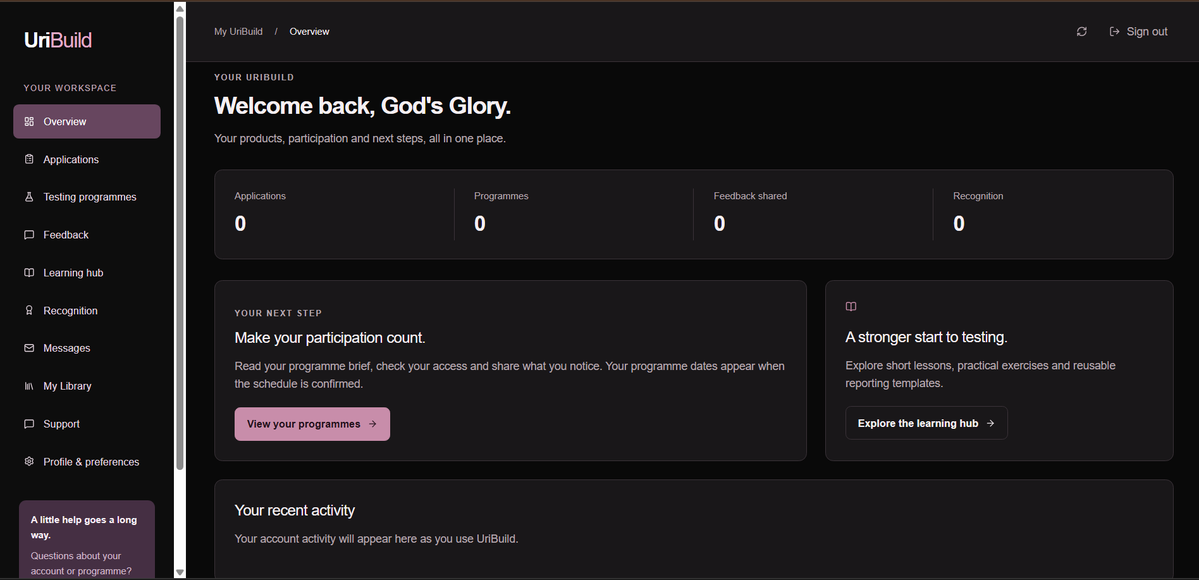Screen dimensions: 1199x580
Task: Click the View your programmes button
Action: pyautogui.click(x=312, y=424)
